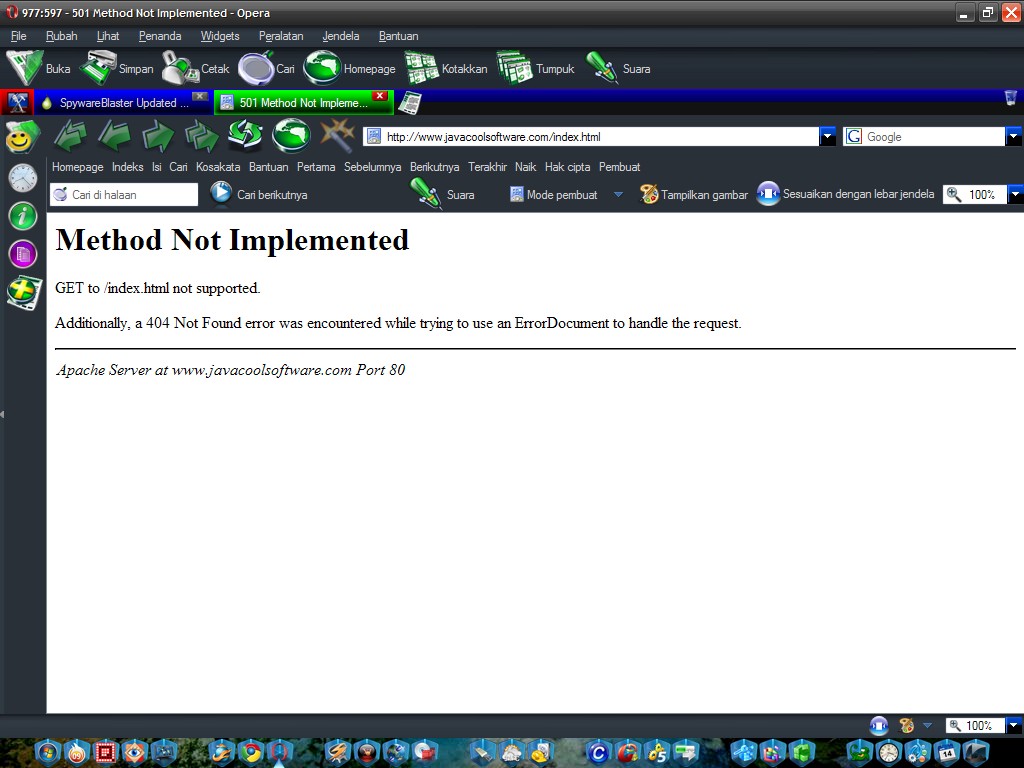Click the Google search field

tap(925, 136)
